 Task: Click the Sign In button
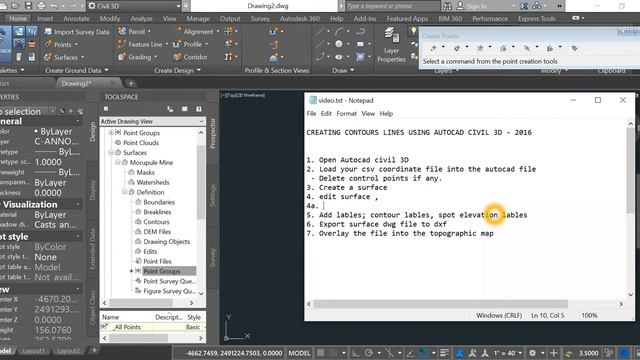coord(472,6)
